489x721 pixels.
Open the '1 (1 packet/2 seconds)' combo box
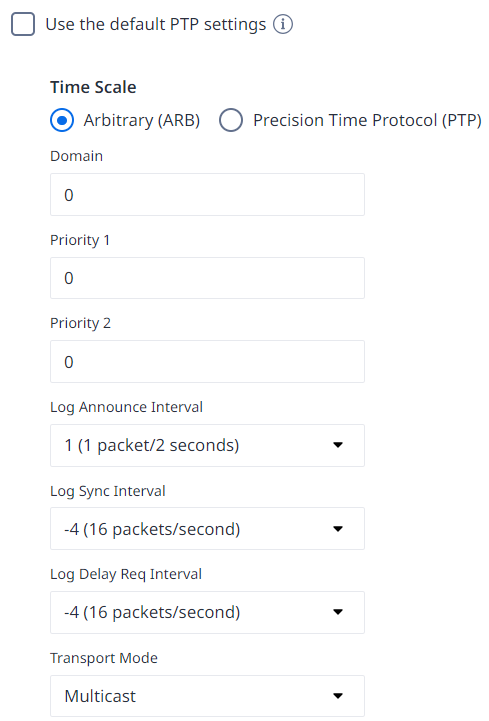[207, 445]
